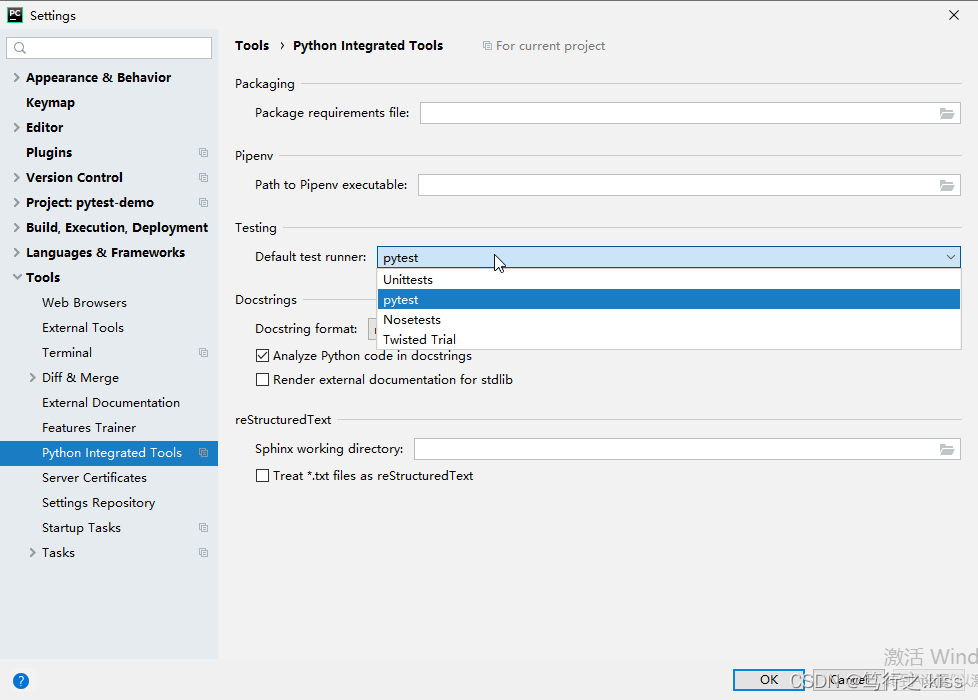Expand the Project: pytest-demo section
This screenshot has height=700, width=978.
[x=17, y=202]
